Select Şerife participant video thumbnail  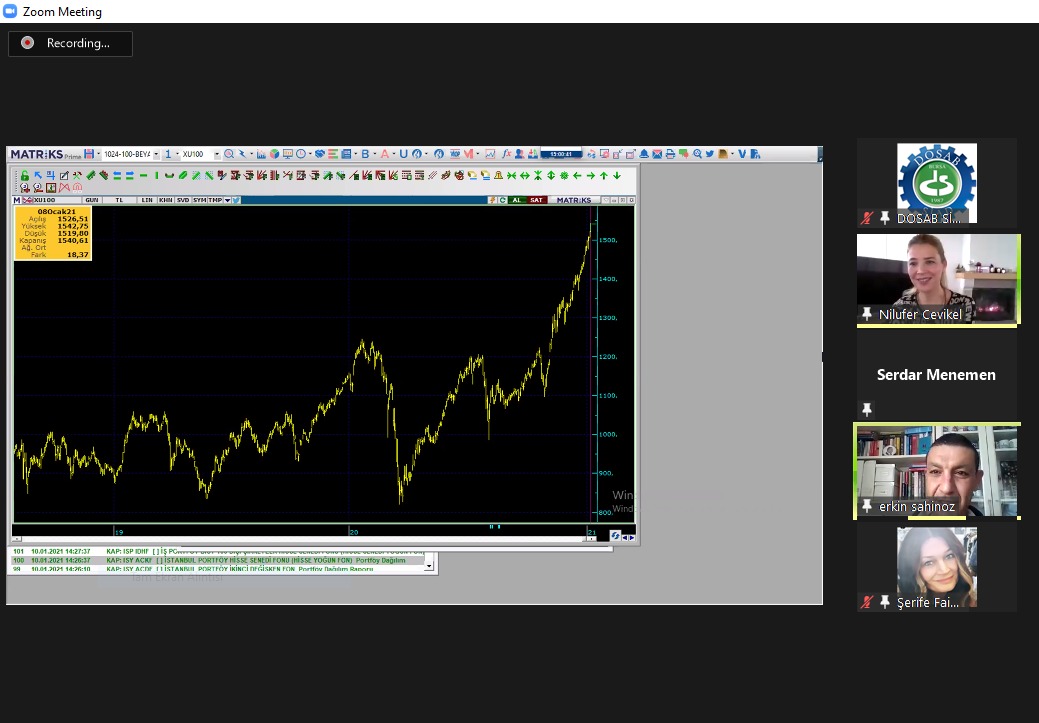pos(937,567)
